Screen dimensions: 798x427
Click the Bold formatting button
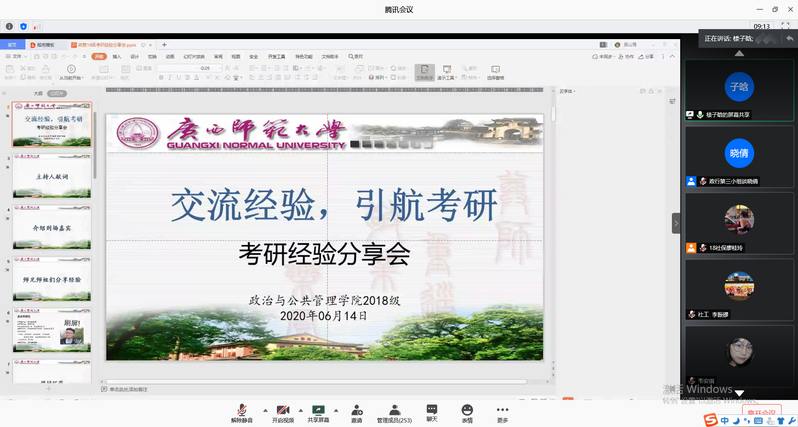tap(161, 78)
